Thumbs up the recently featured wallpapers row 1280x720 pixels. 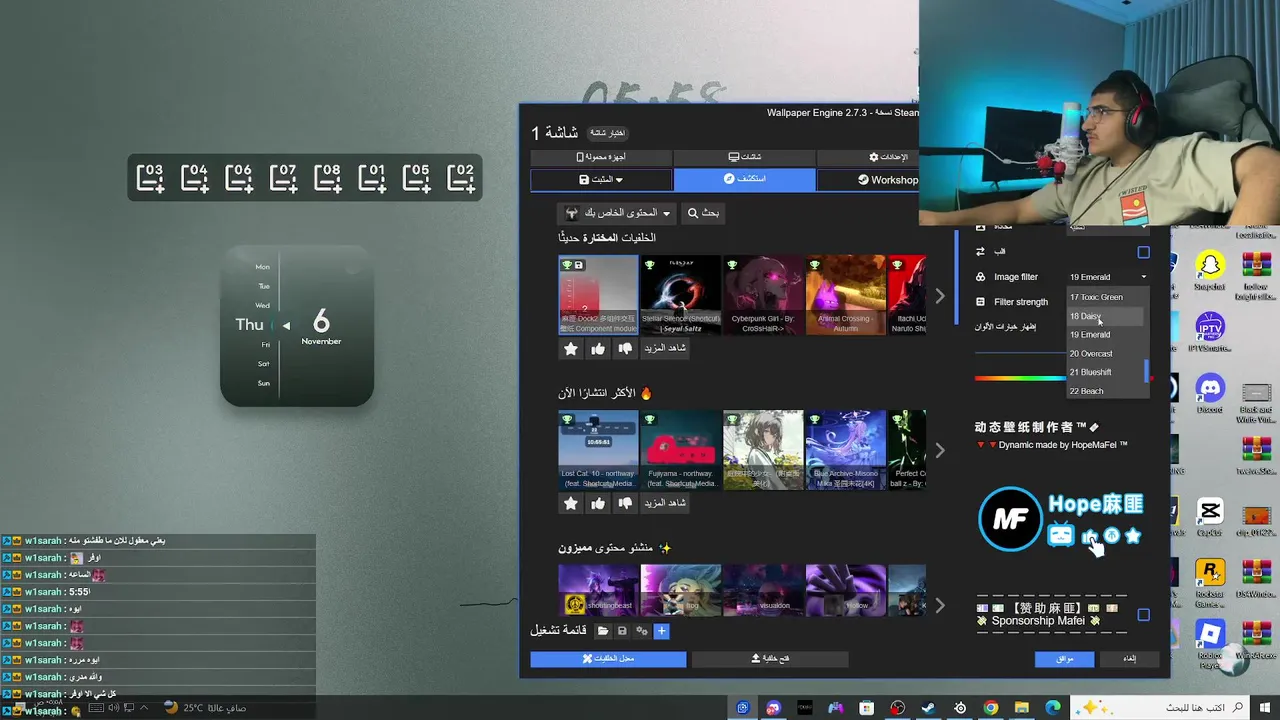click(x=598, y=348)
